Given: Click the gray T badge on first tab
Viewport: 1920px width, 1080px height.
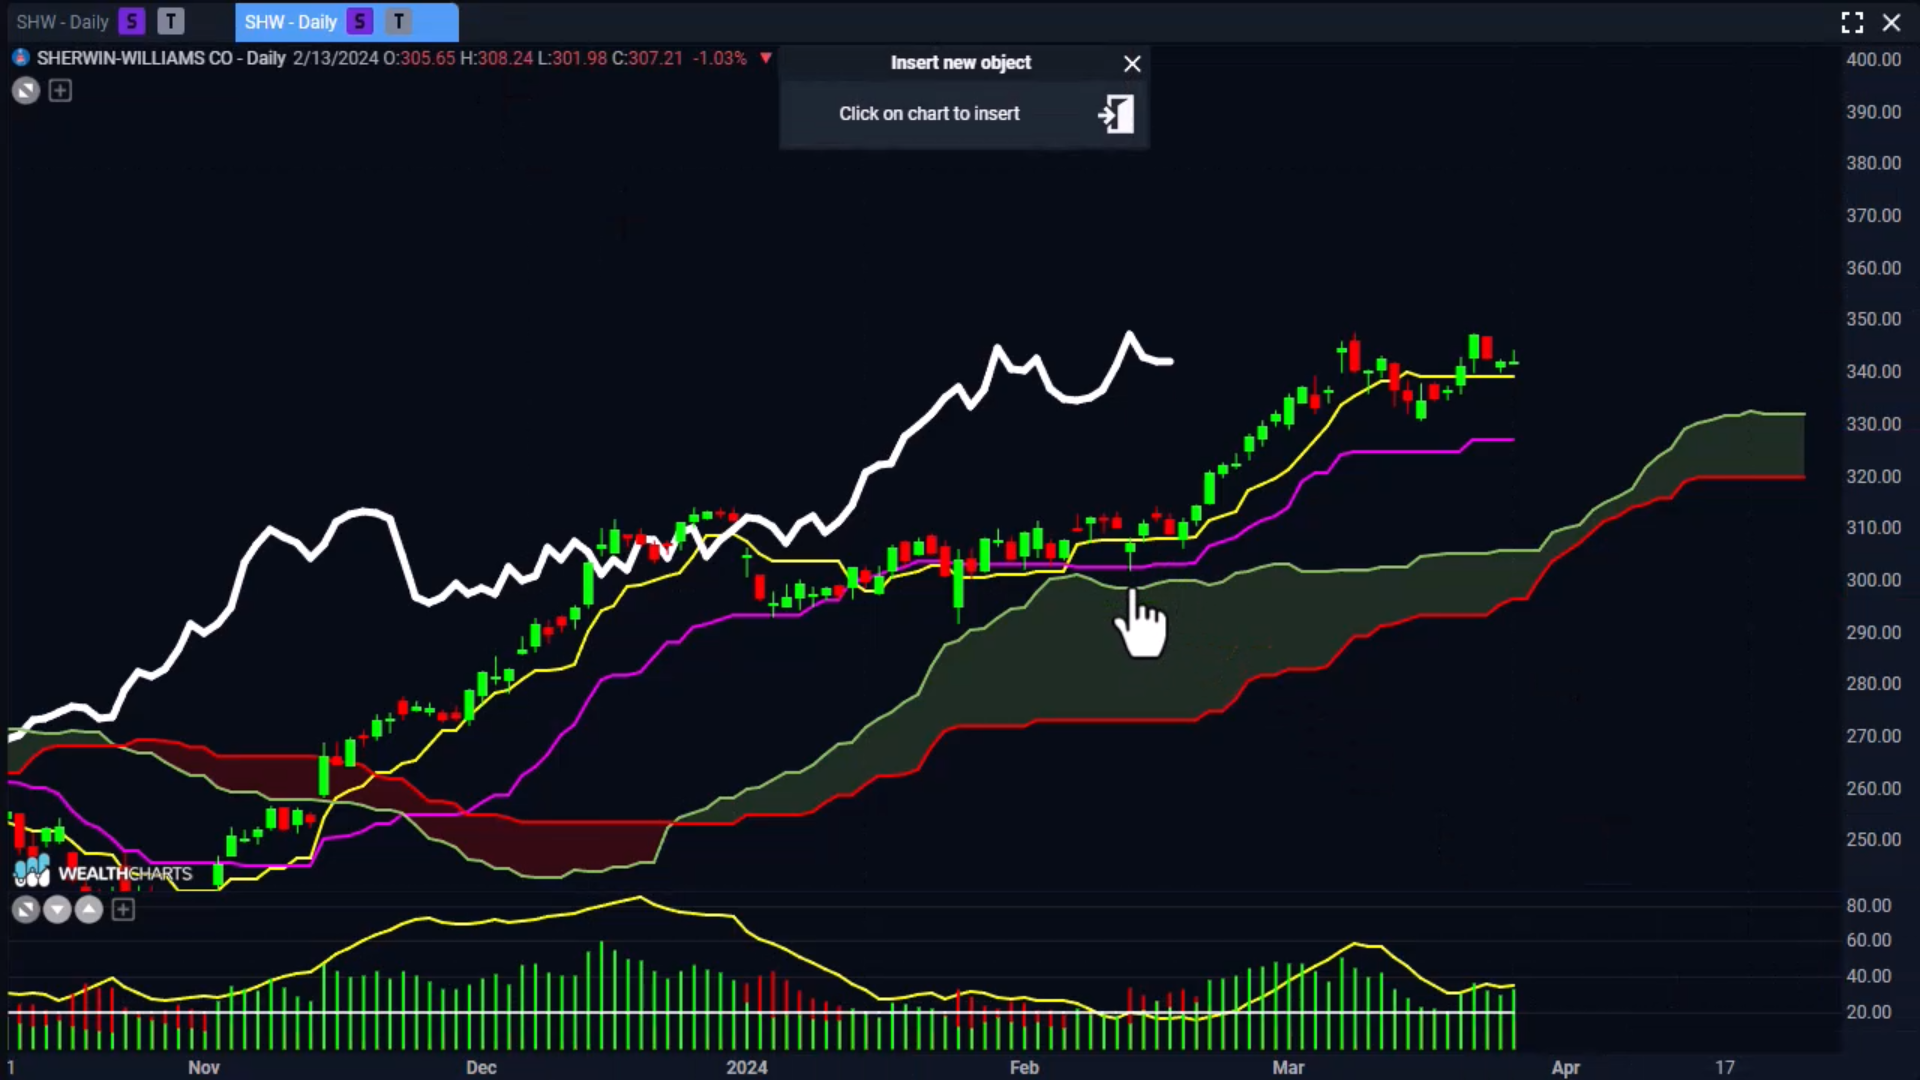Looking at the screenshot, I should tap(171, 21).
